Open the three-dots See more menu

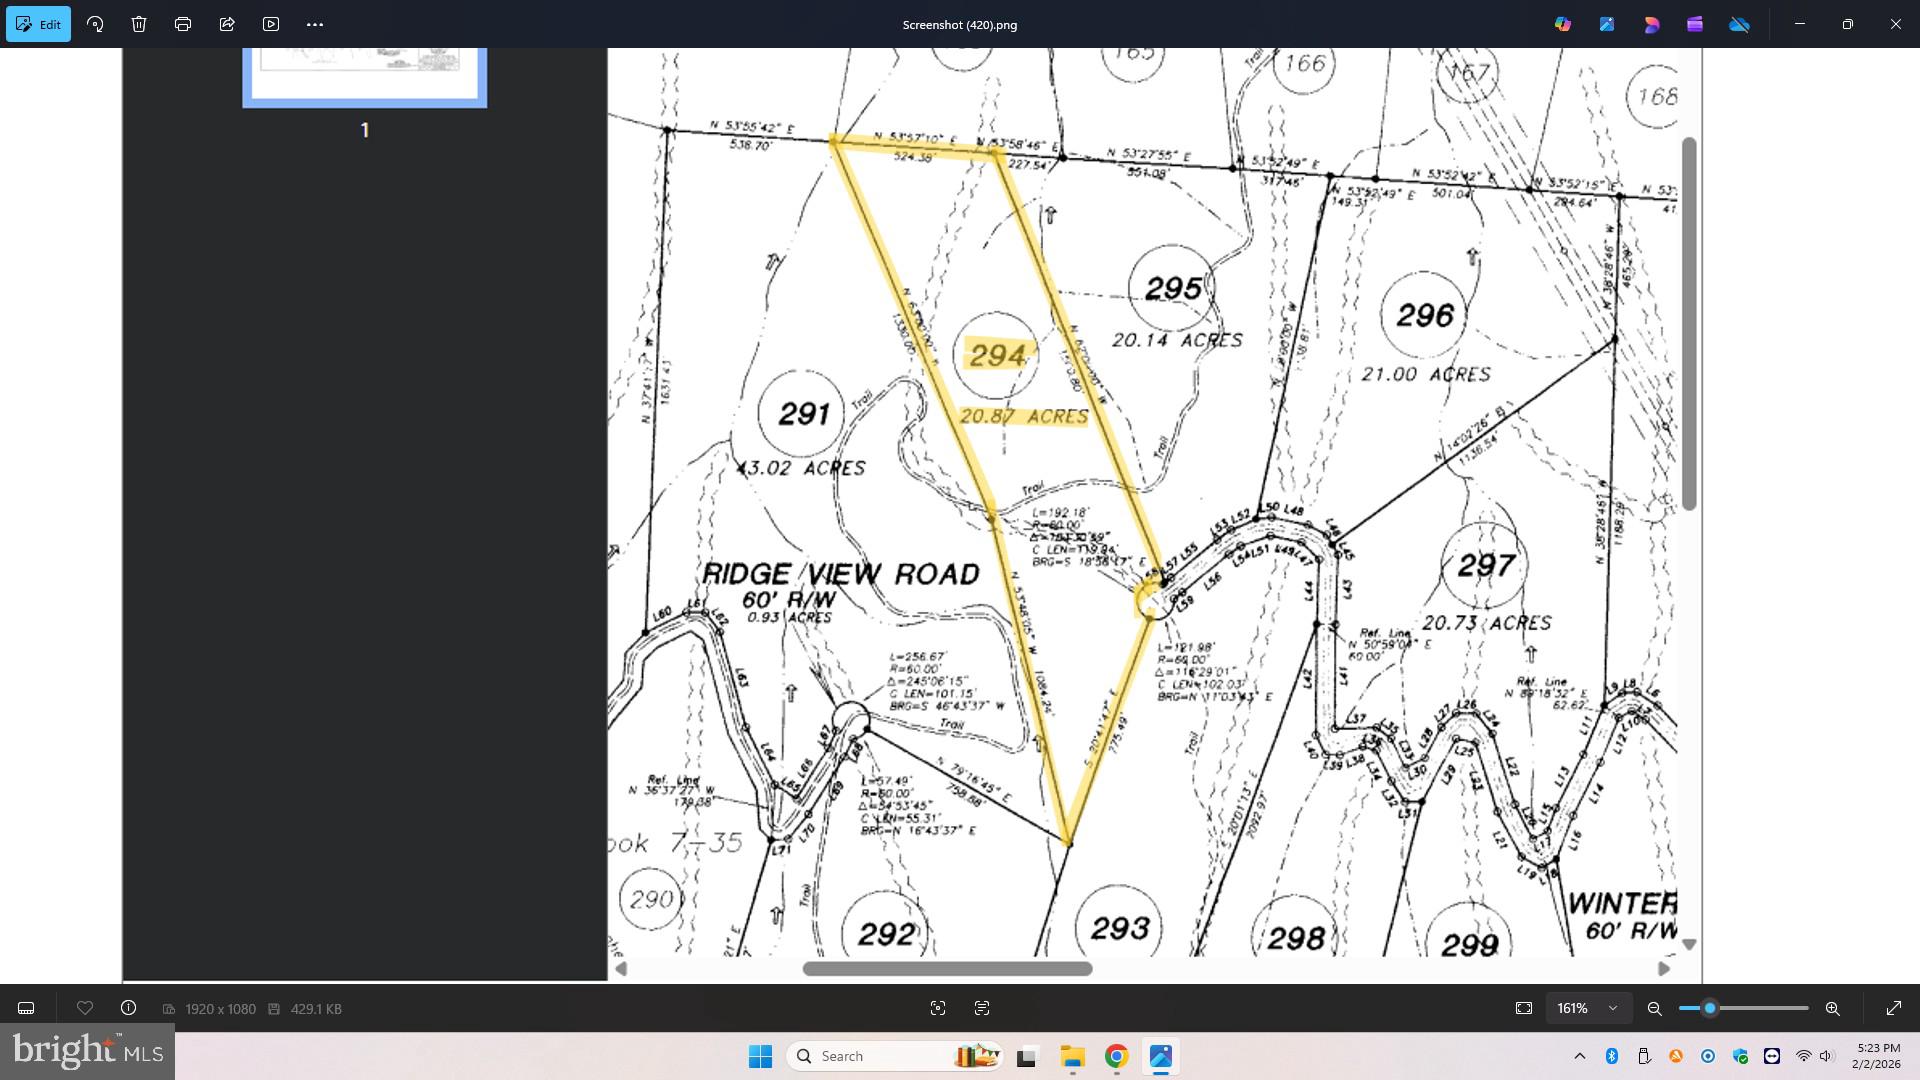[x=315, y=24]
